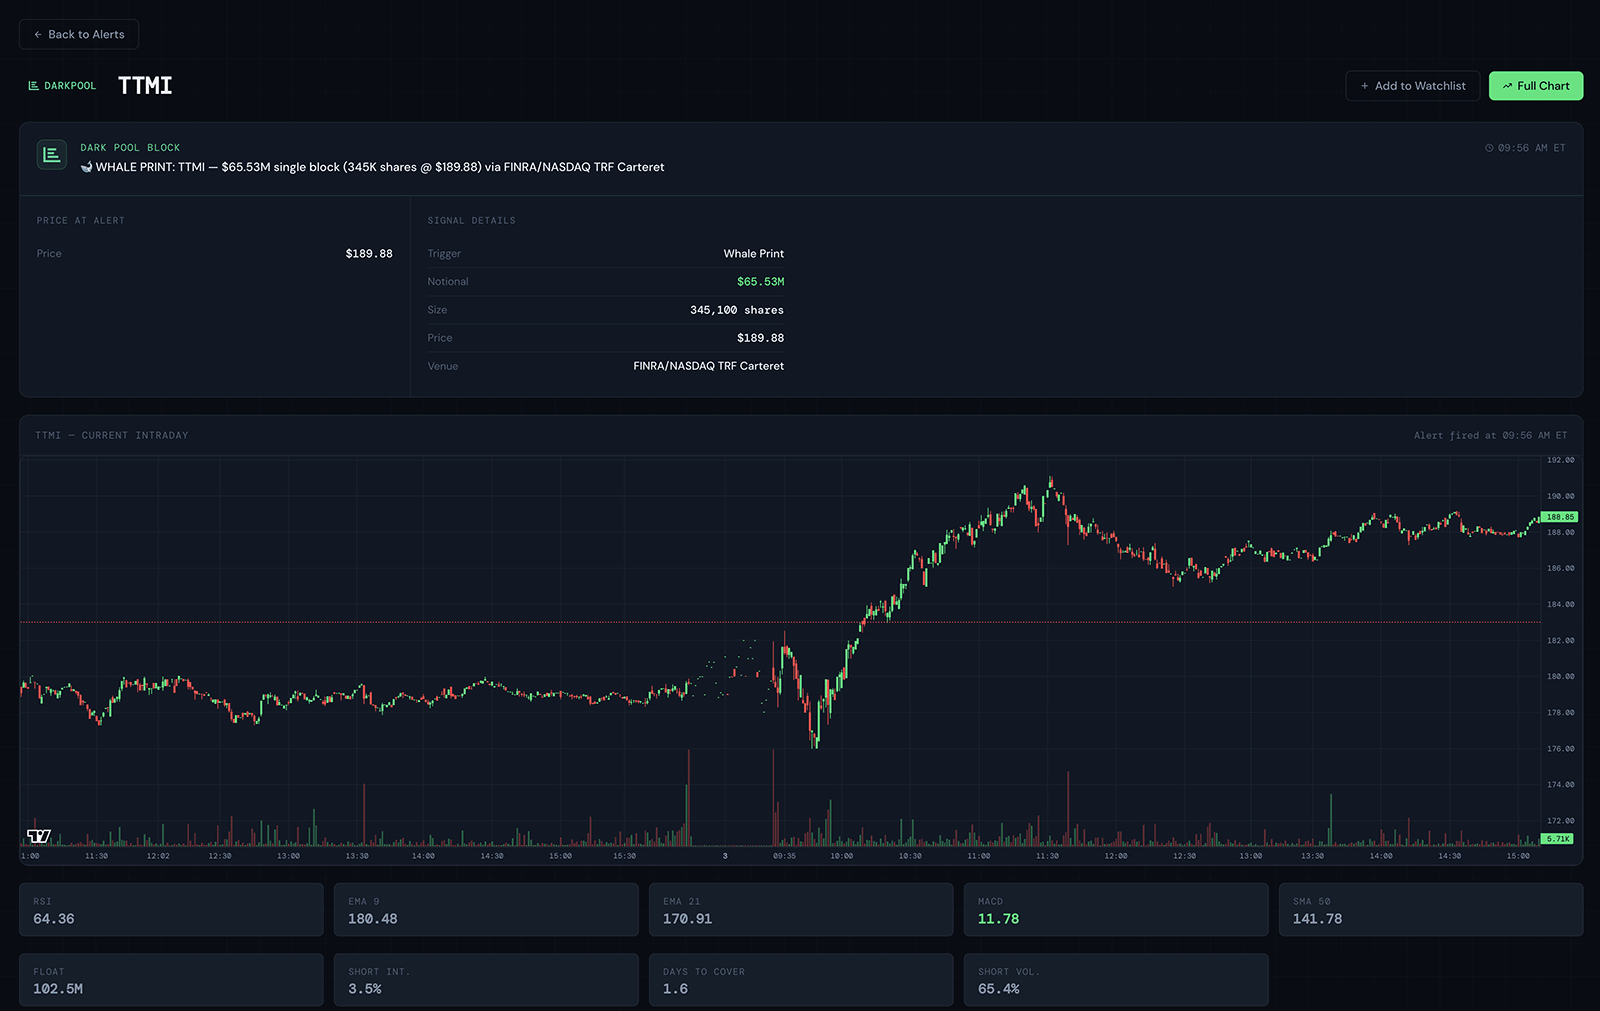Click the EMA 21 value 170.91
Screen dimensions: 1600x1011
(688, 919)
